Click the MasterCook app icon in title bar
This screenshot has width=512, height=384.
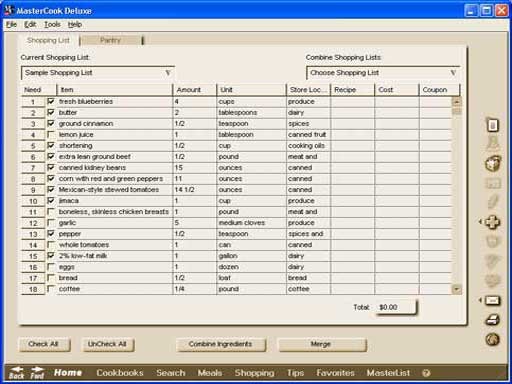pos(9,10)
